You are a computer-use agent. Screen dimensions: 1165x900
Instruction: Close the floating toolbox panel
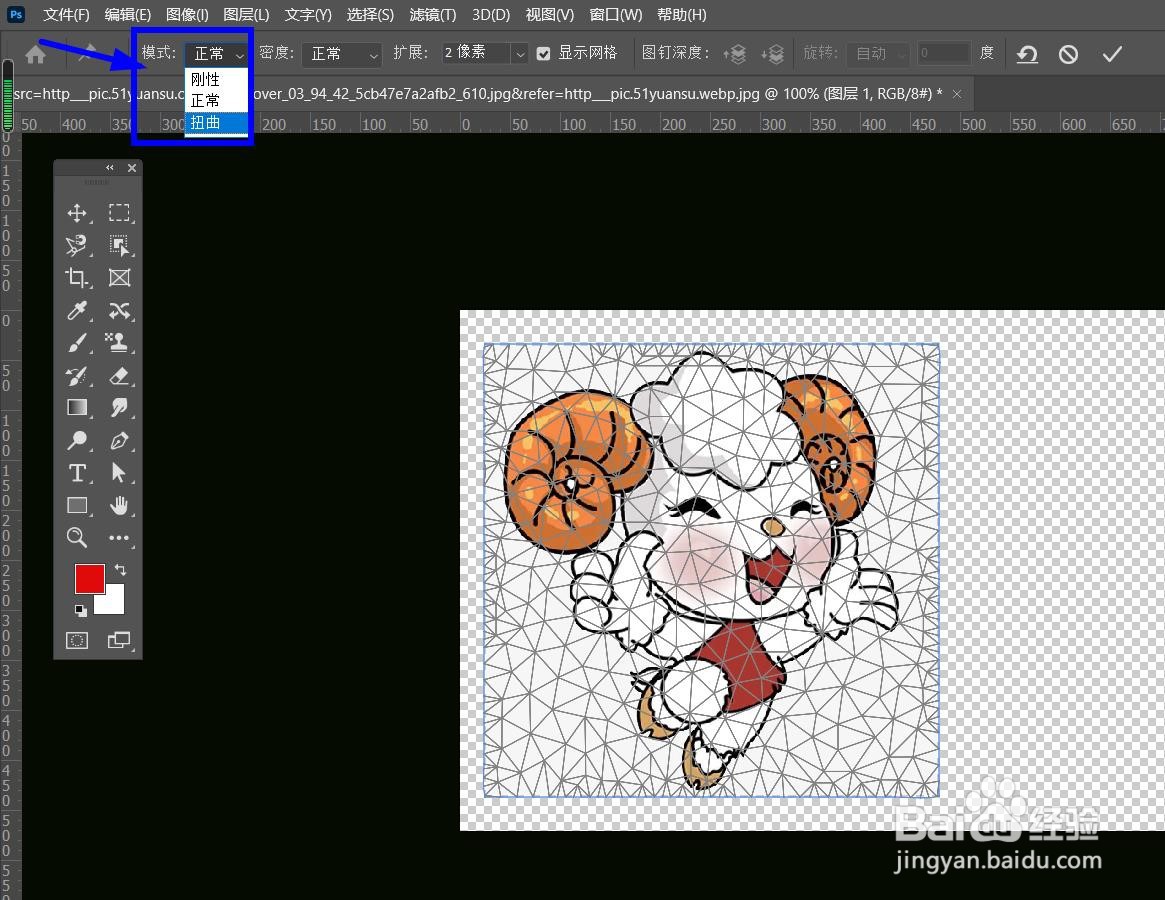[x=132, y=168]
